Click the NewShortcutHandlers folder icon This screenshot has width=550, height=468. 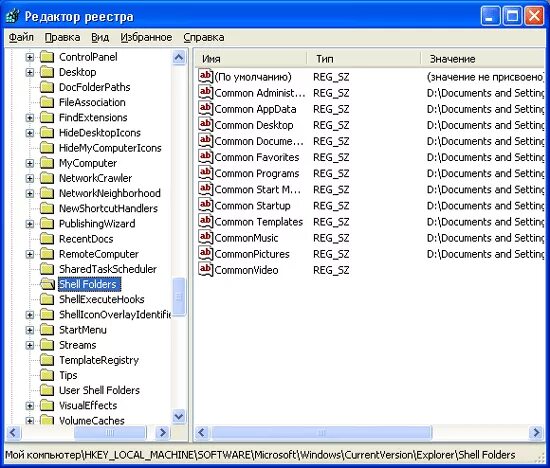click(x=47, y=208)
